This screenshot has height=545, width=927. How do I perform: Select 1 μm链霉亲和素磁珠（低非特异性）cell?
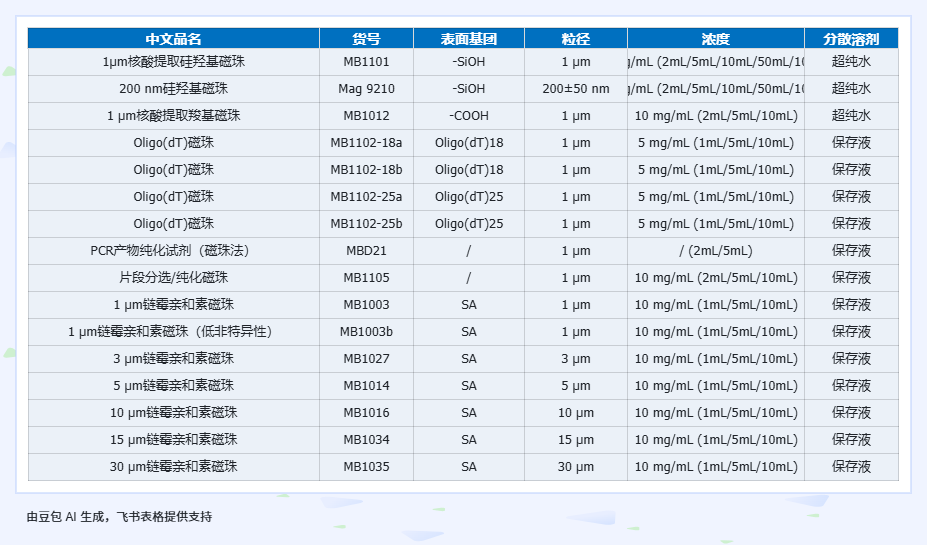173,332
